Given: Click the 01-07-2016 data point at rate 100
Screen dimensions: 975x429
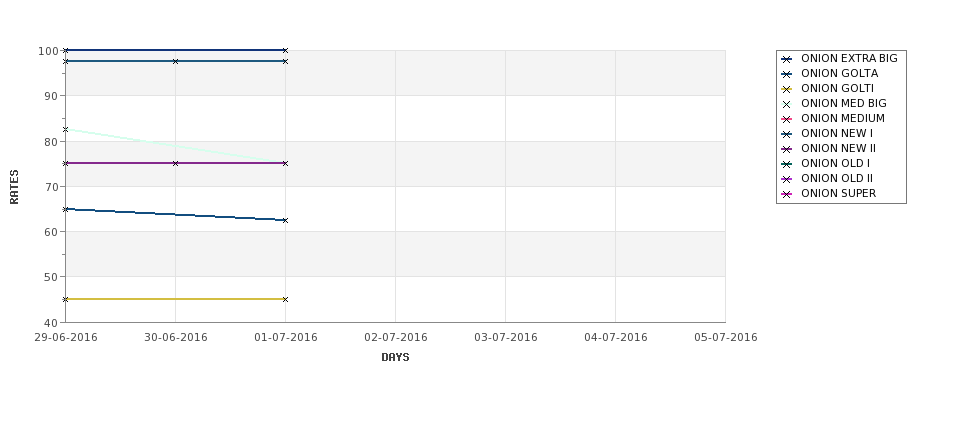Looking at the screenshot, I should [x=285, y=50].
